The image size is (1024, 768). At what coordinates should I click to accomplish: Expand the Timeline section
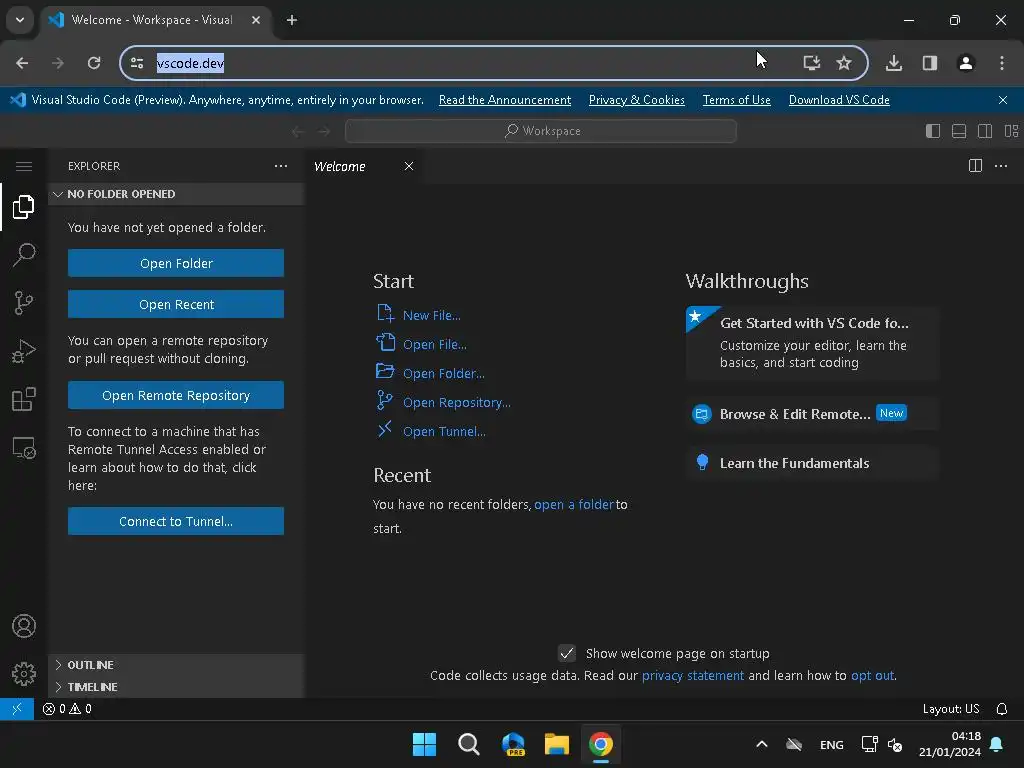point(176,687)
